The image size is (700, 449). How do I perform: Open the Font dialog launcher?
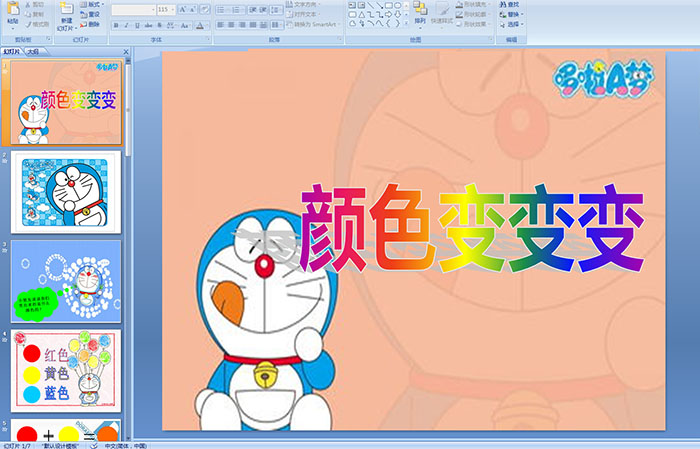click(208, 40)
